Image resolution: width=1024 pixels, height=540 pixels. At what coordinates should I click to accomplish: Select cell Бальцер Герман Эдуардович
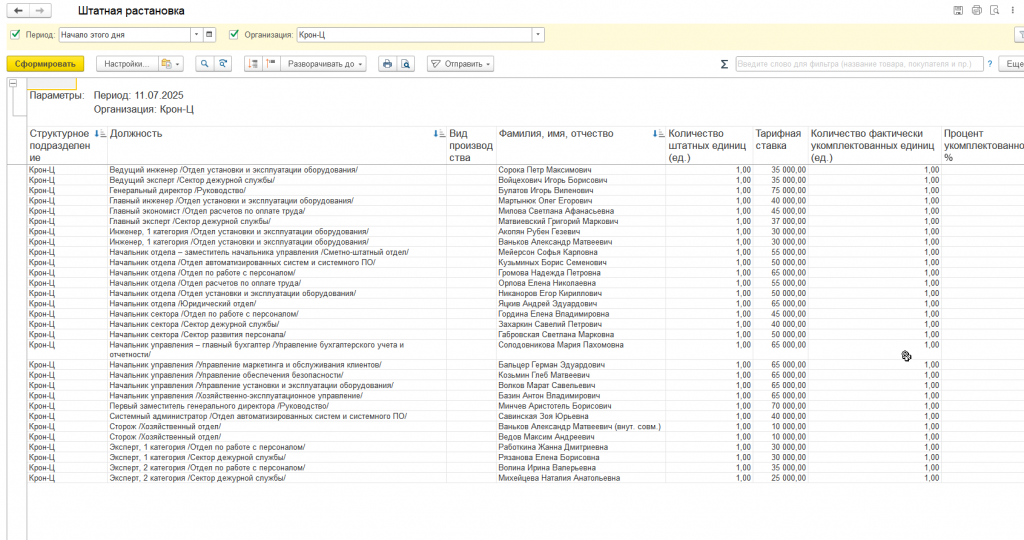581,365
